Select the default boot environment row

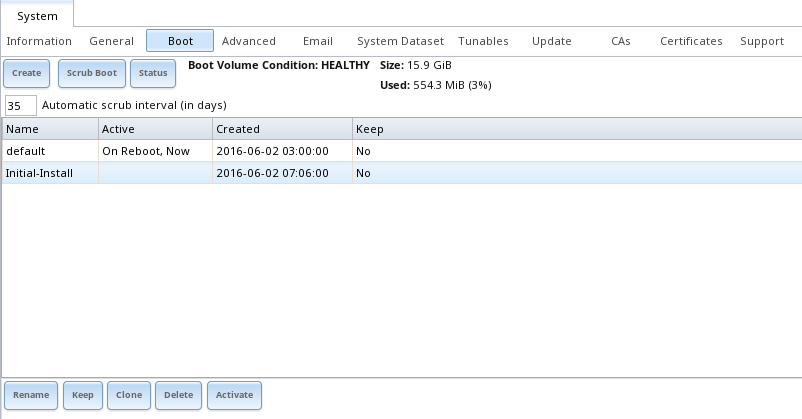402,151
